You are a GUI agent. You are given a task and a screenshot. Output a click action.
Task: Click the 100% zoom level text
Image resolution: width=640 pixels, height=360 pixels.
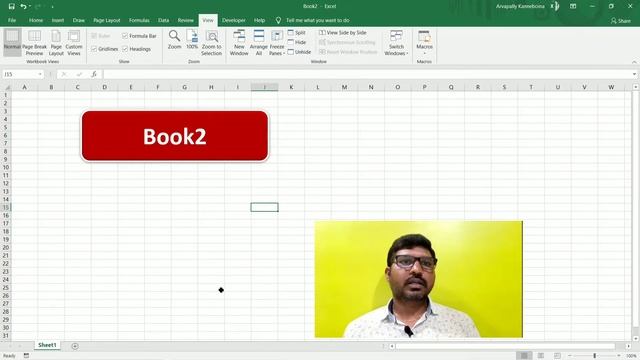coord(631,356)
